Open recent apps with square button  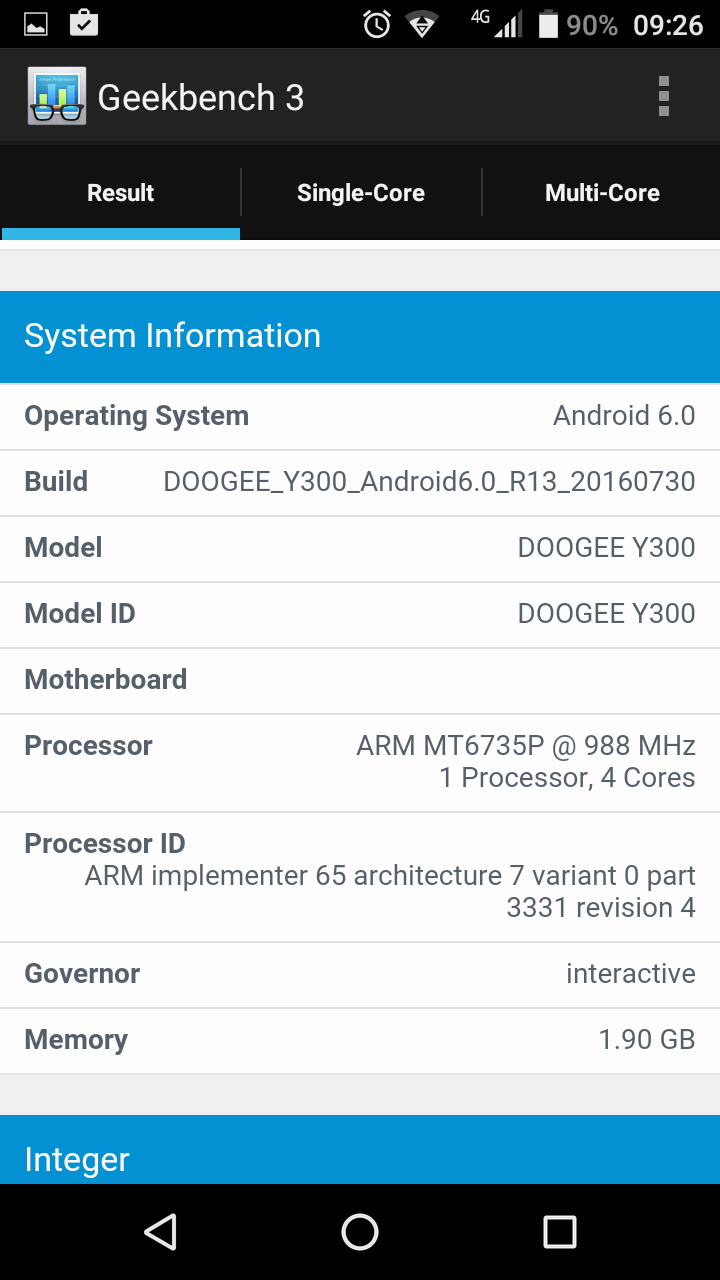559,1232
